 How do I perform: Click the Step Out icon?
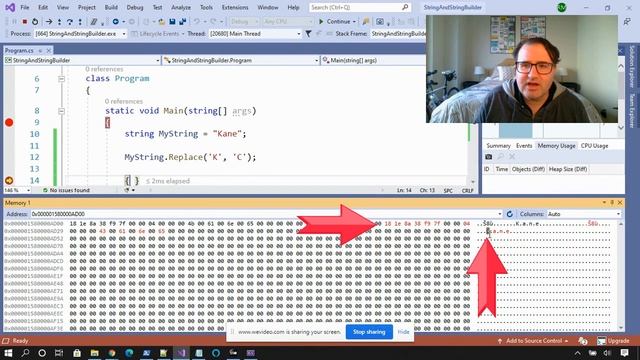80,22
